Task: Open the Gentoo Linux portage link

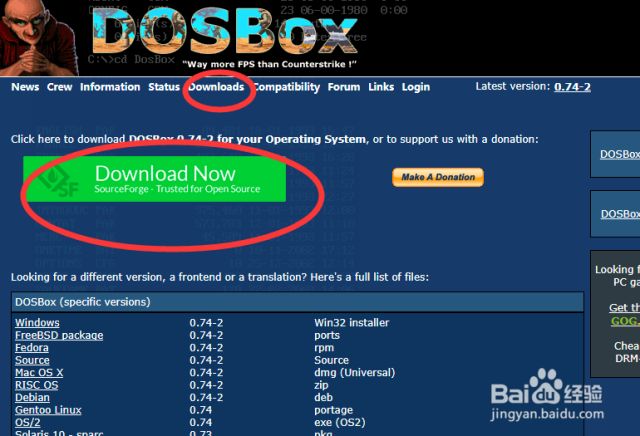Action: pos(48,410)
